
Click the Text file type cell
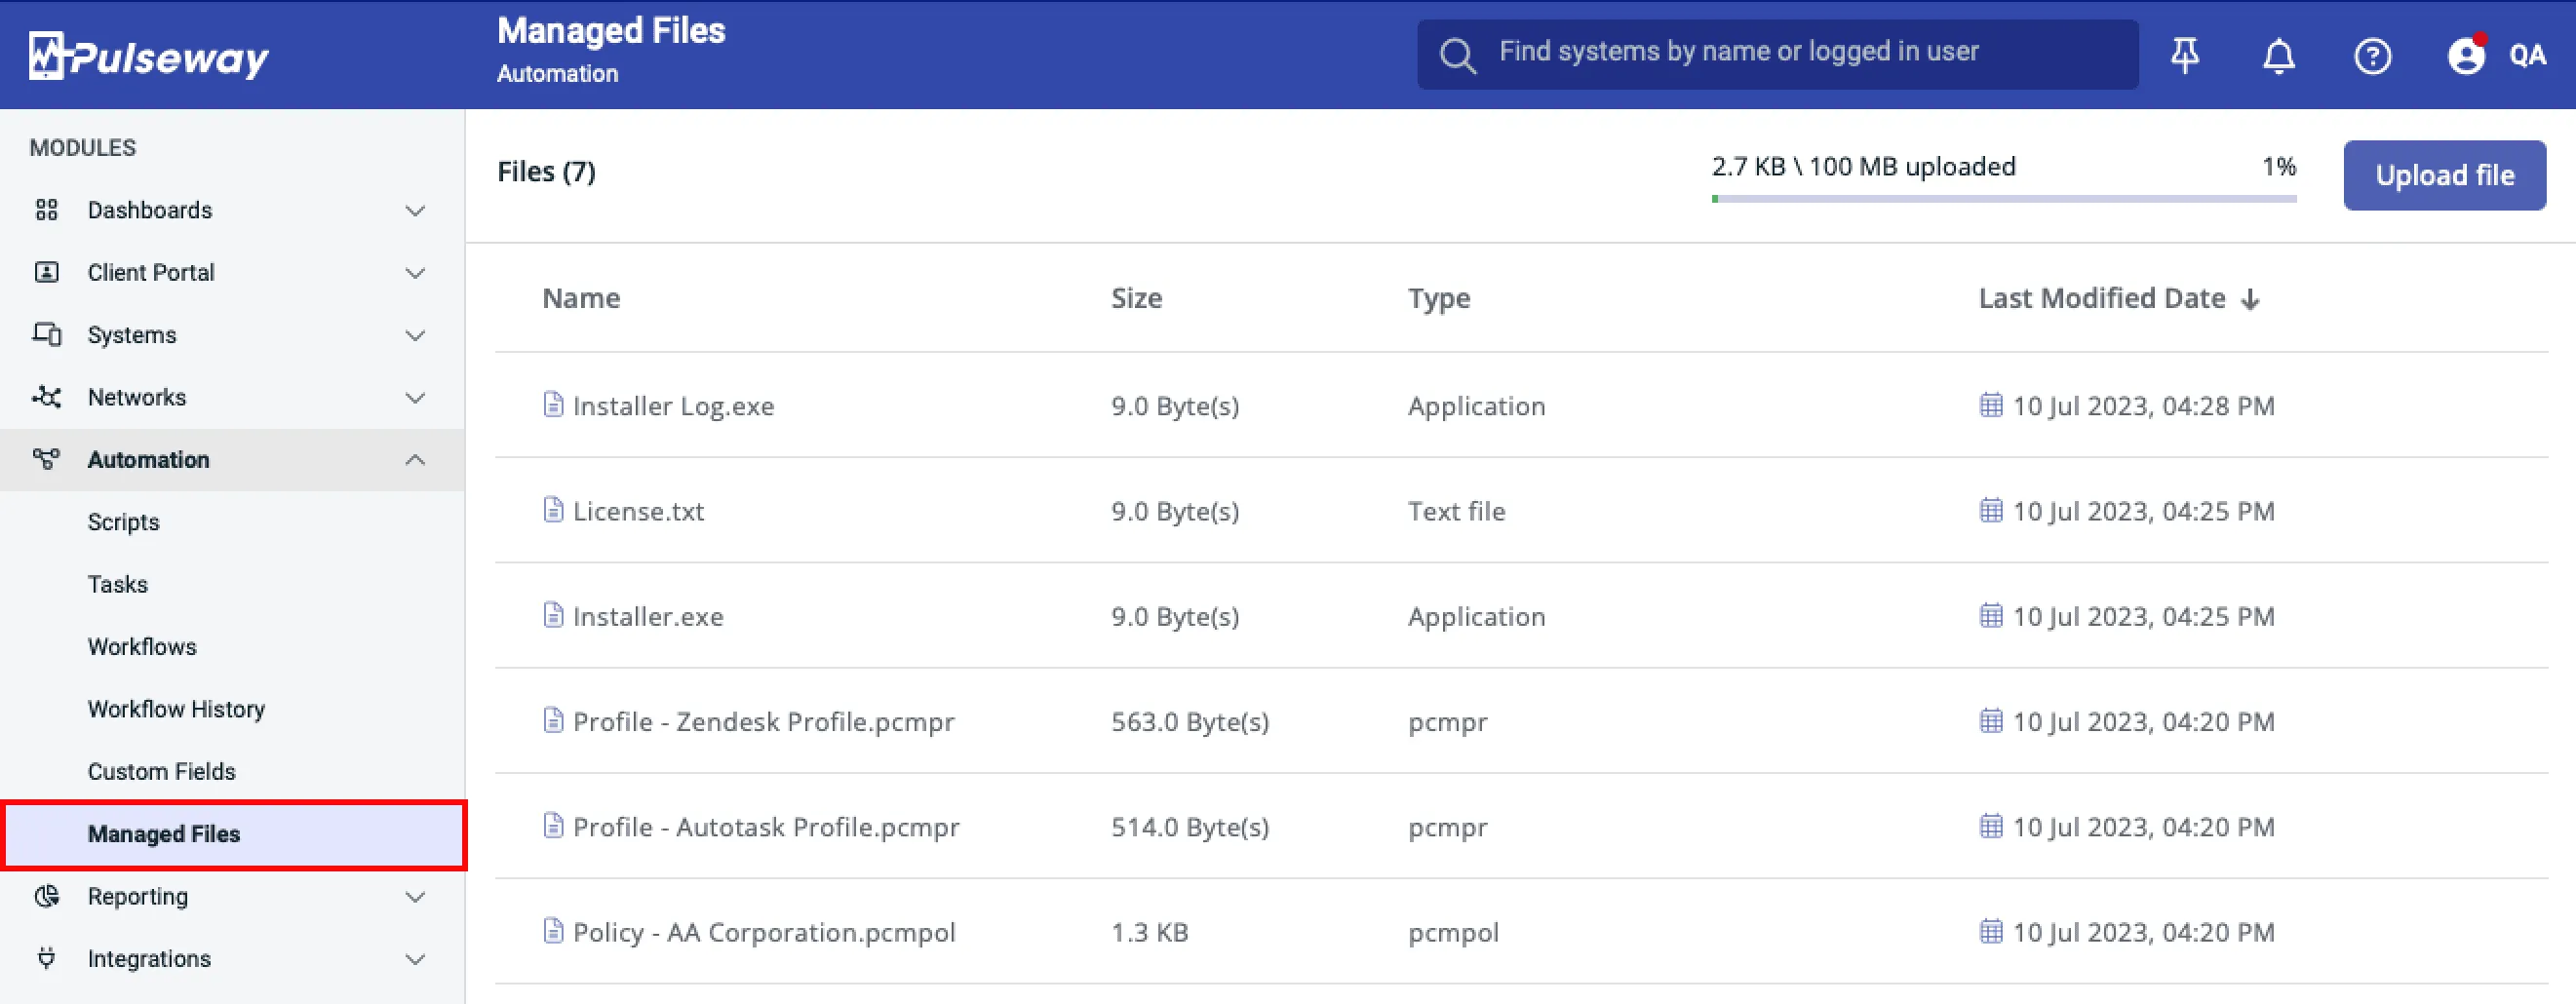pos(1456,511)
